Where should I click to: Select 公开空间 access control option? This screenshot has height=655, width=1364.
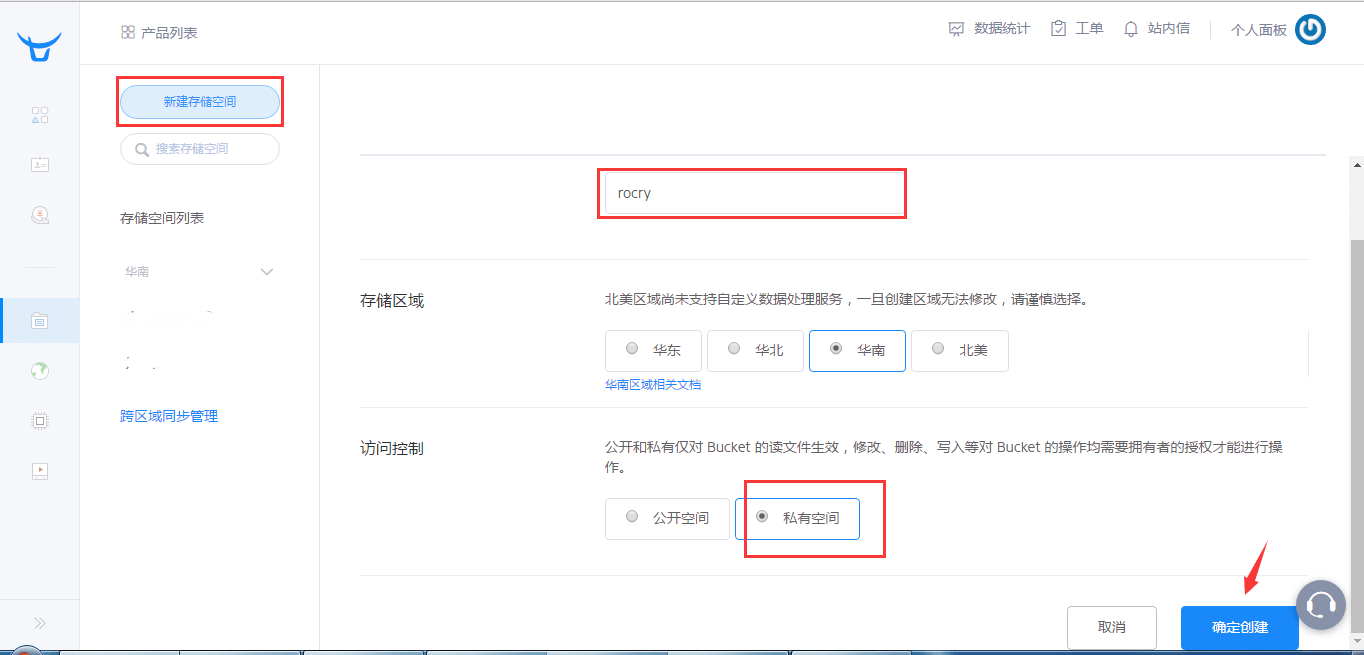tap(667, 518)
